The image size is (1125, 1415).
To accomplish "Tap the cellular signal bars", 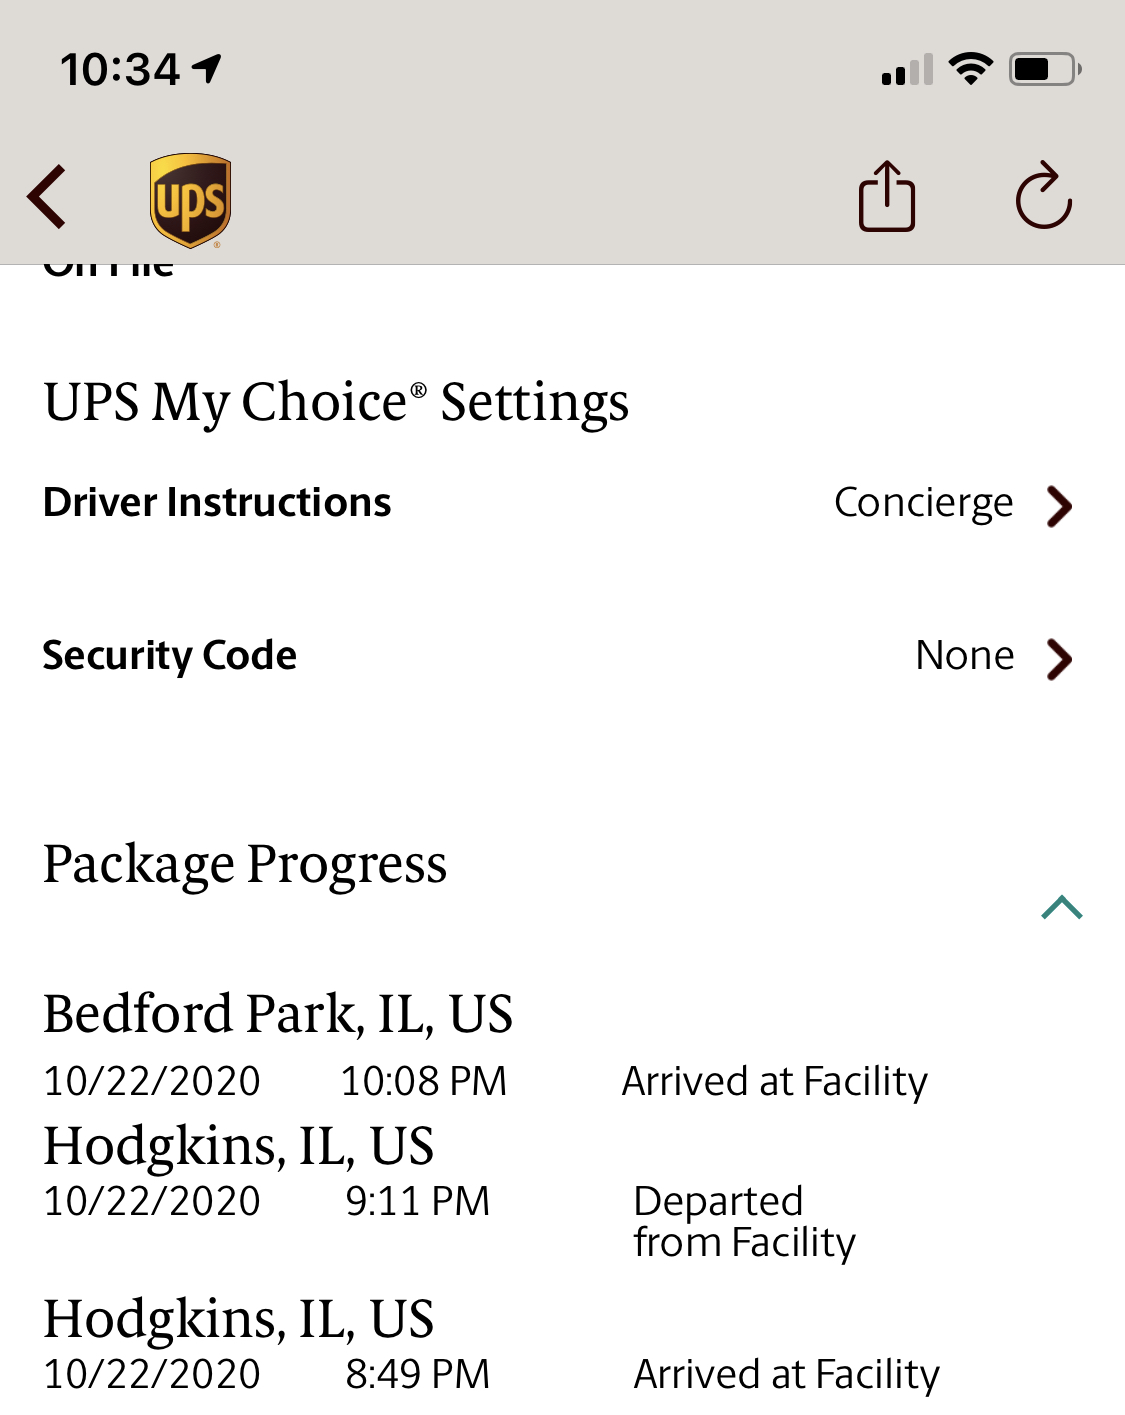I will [x=907, y=69].
